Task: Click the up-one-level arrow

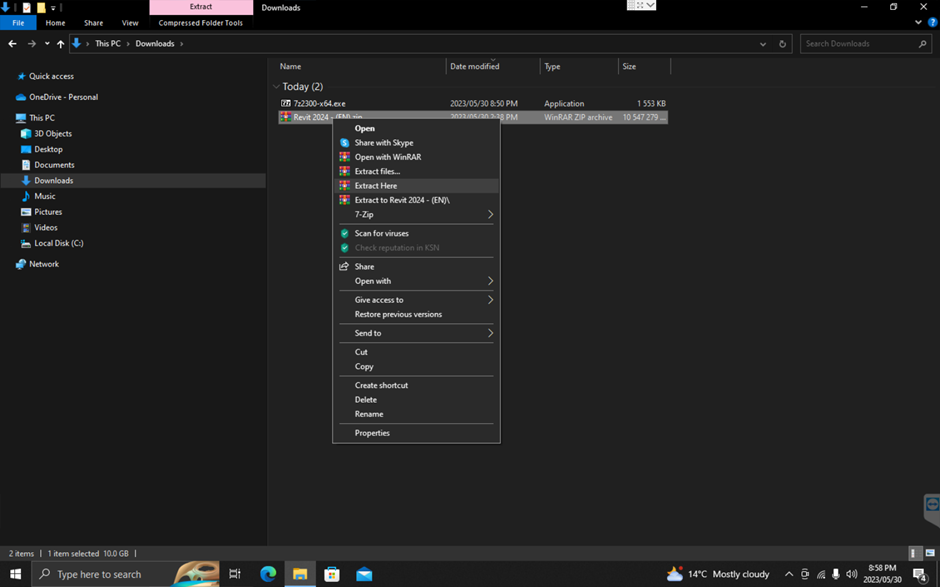Action: (x=61, y=44)
